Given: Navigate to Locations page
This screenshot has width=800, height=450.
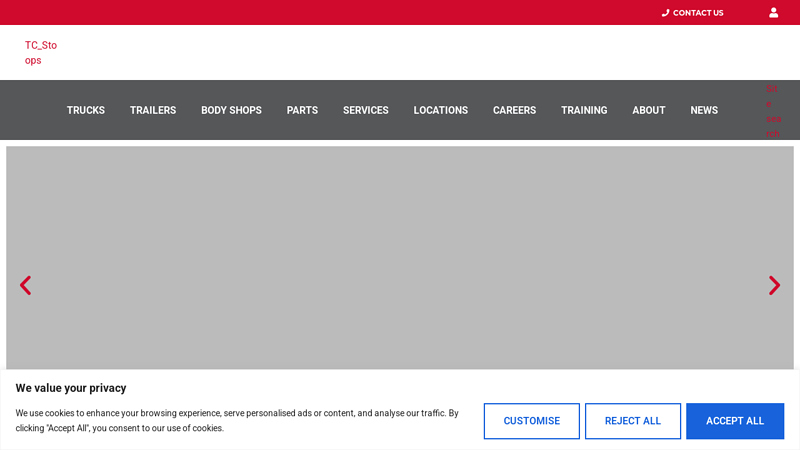Looking at the screenshot, I should 441,111.
